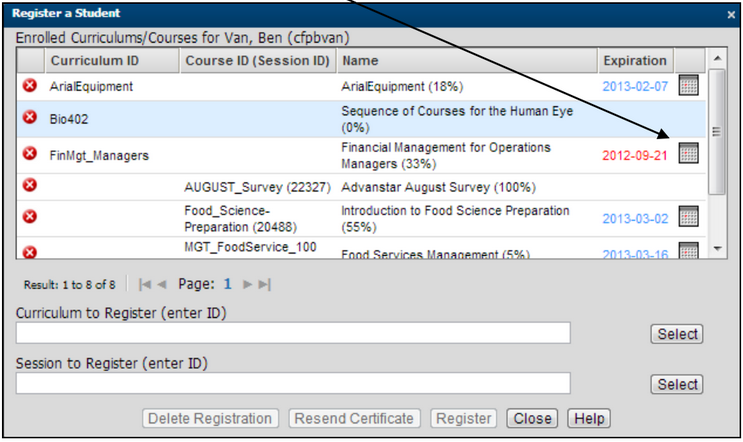
Task: Click inside Curriculum to Register ID field
Action: [293, 333]
